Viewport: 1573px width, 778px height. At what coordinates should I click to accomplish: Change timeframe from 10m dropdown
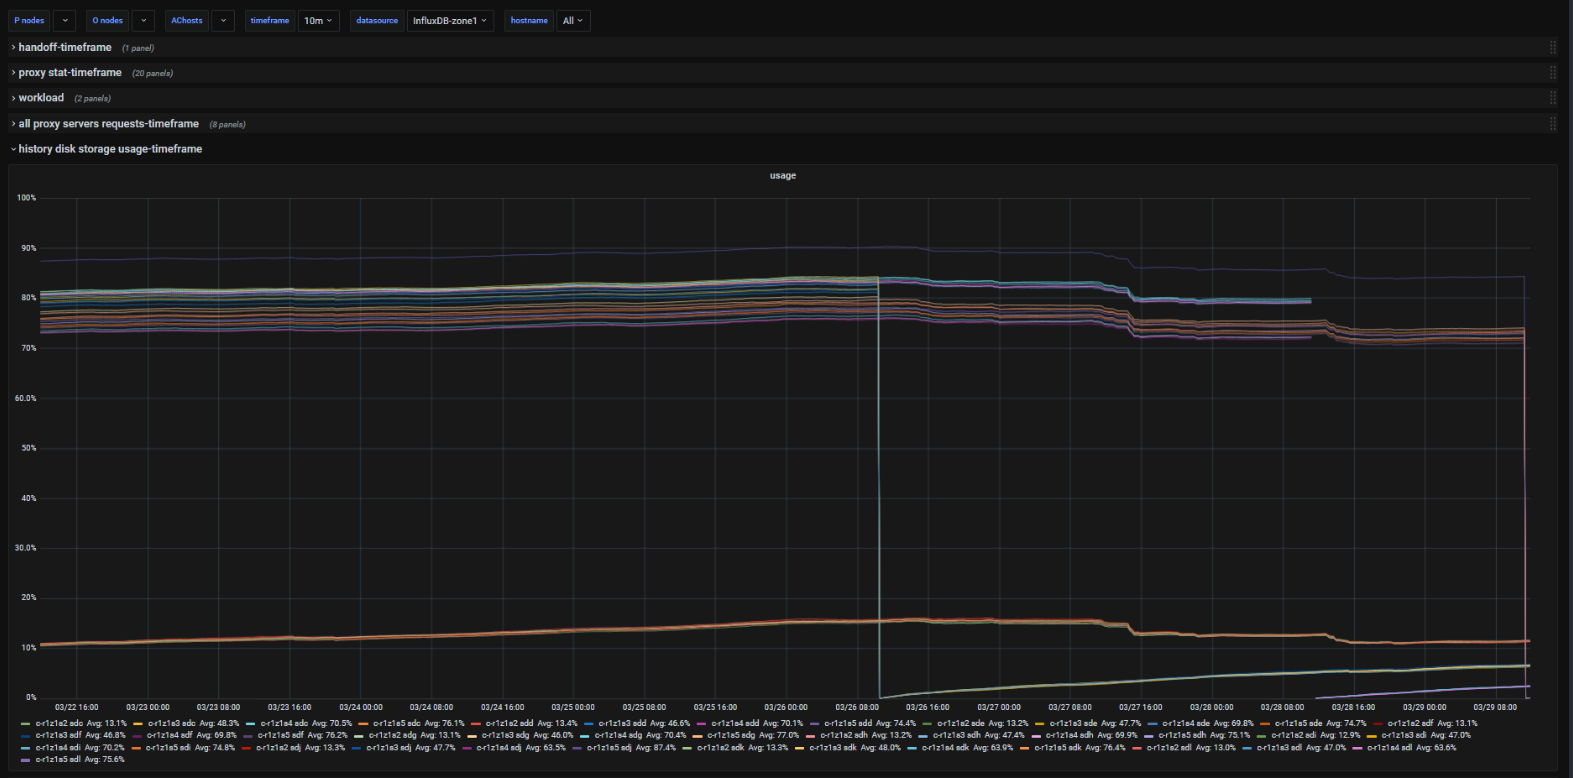click(319, 20)
